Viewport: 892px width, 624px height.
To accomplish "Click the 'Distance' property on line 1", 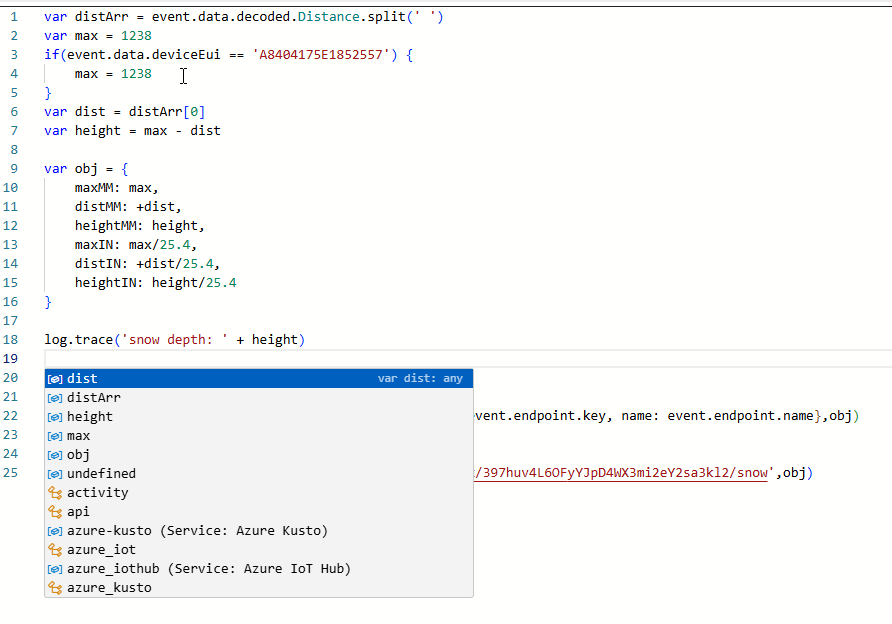I will coord(329,17).
